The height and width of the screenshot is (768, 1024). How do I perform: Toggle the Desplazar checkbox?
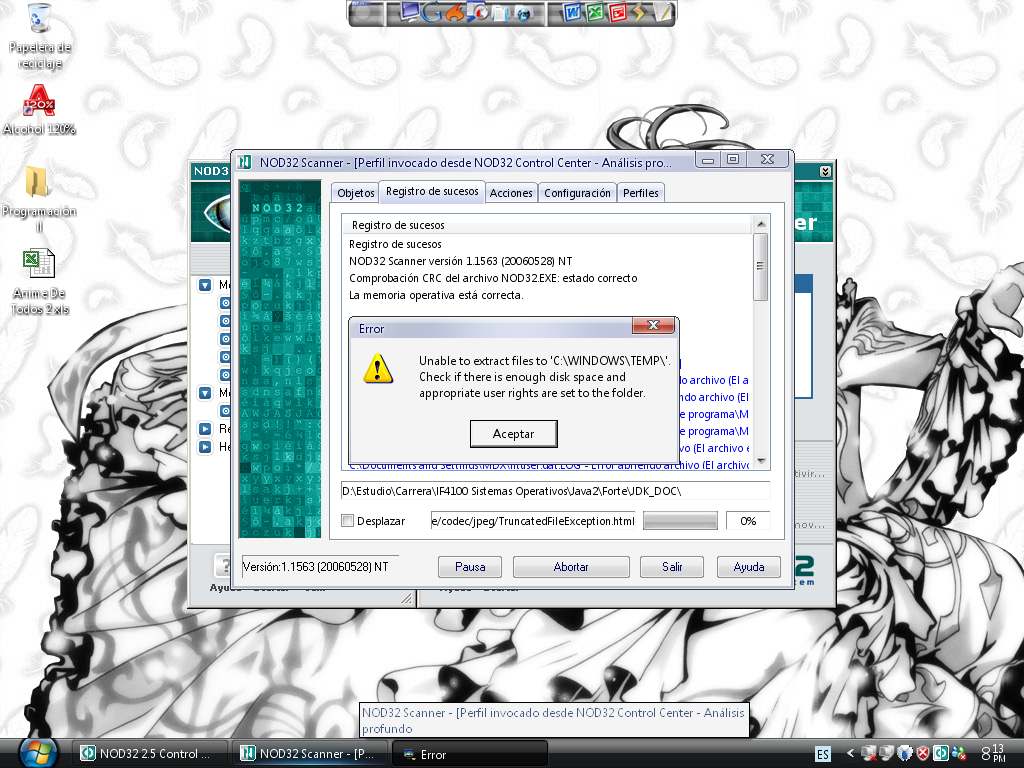click(x=347, y=520)
